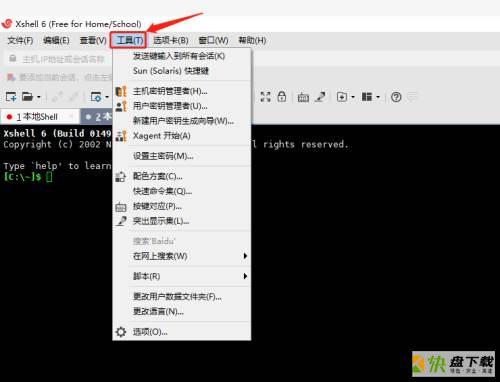Click the open session folder icon

click(27, 97)
